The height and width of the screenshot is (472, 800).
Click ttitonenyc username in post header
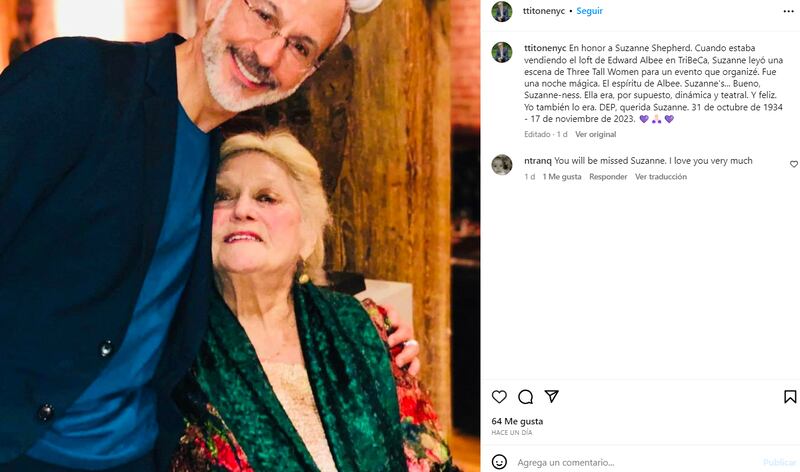point(544,12)
